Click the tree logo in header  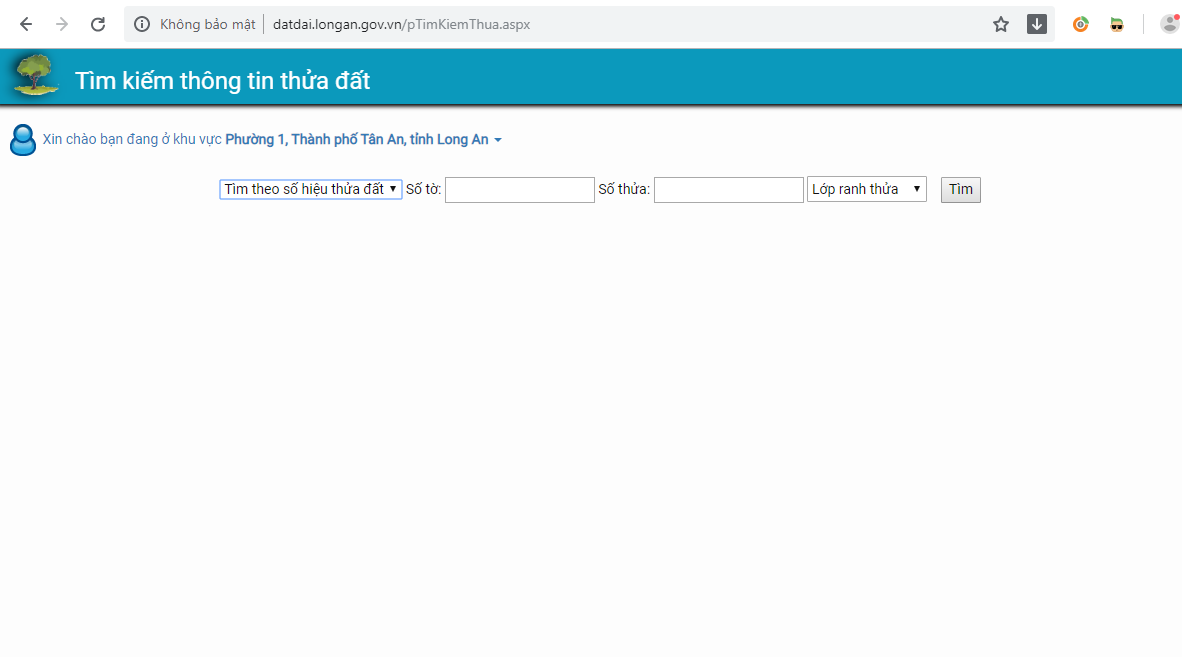[x=36, y=76]
